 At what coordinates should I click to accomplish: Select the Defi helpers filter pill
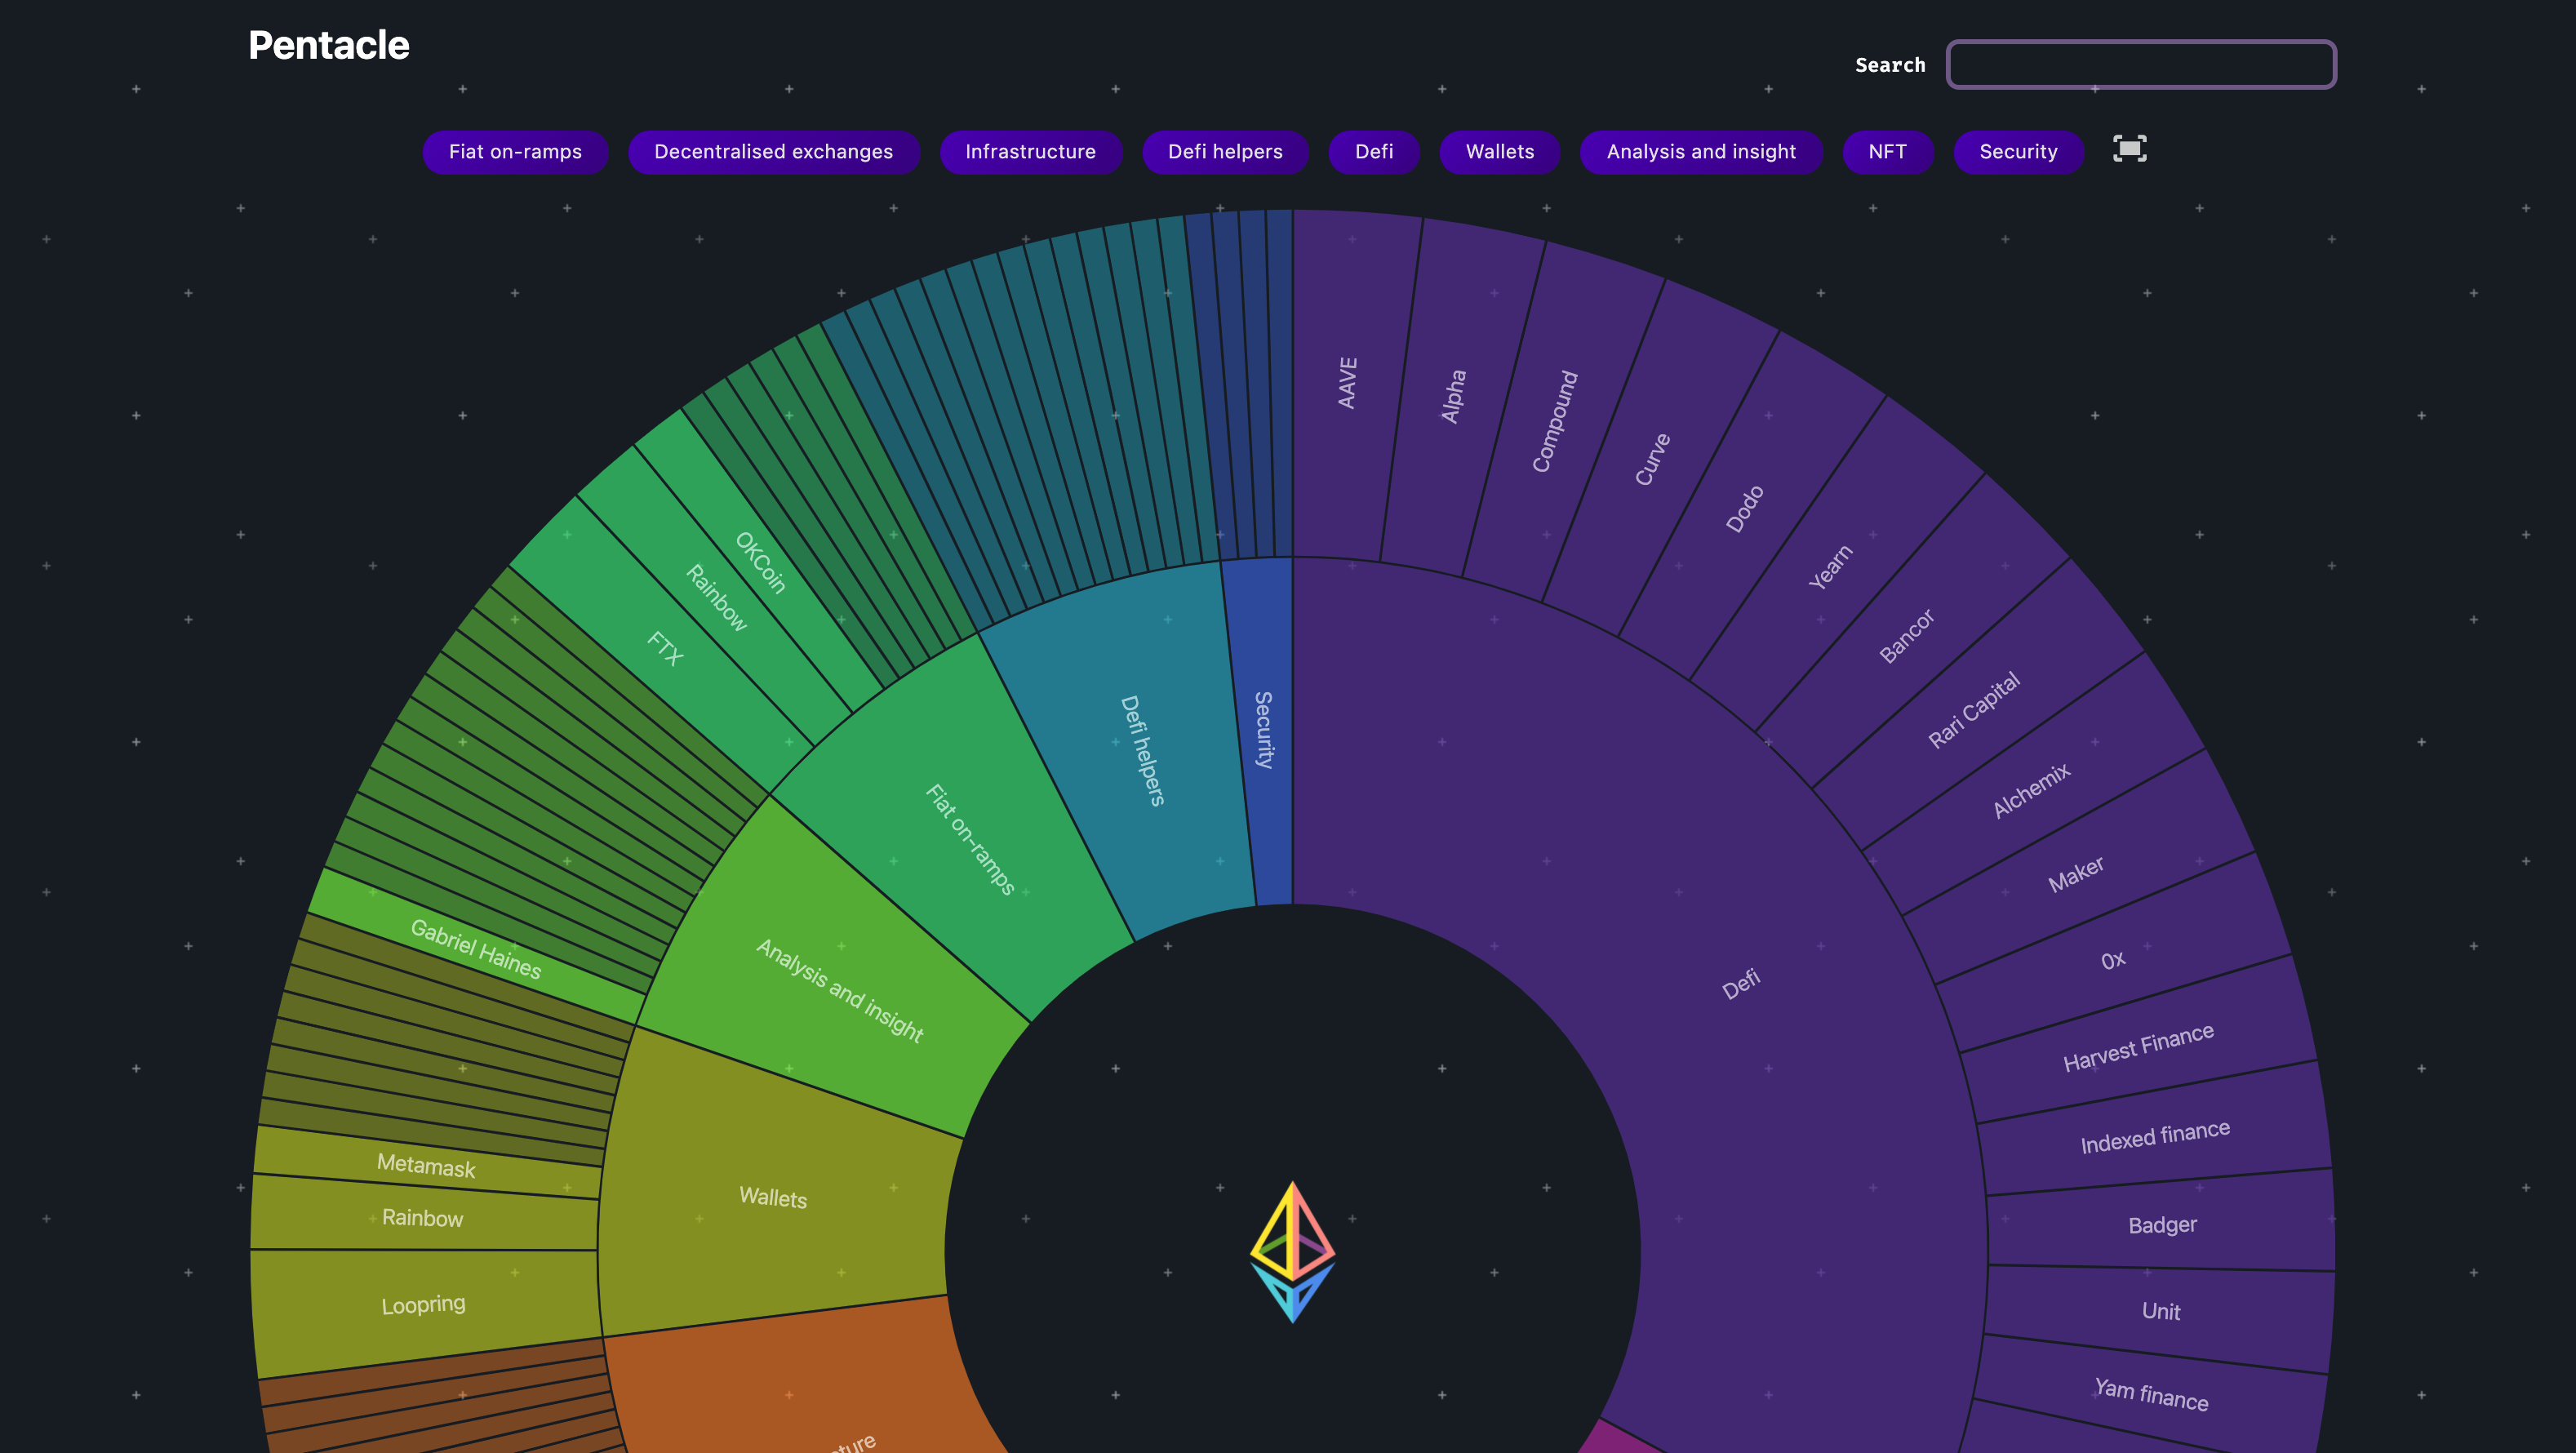coord(1224,152)
